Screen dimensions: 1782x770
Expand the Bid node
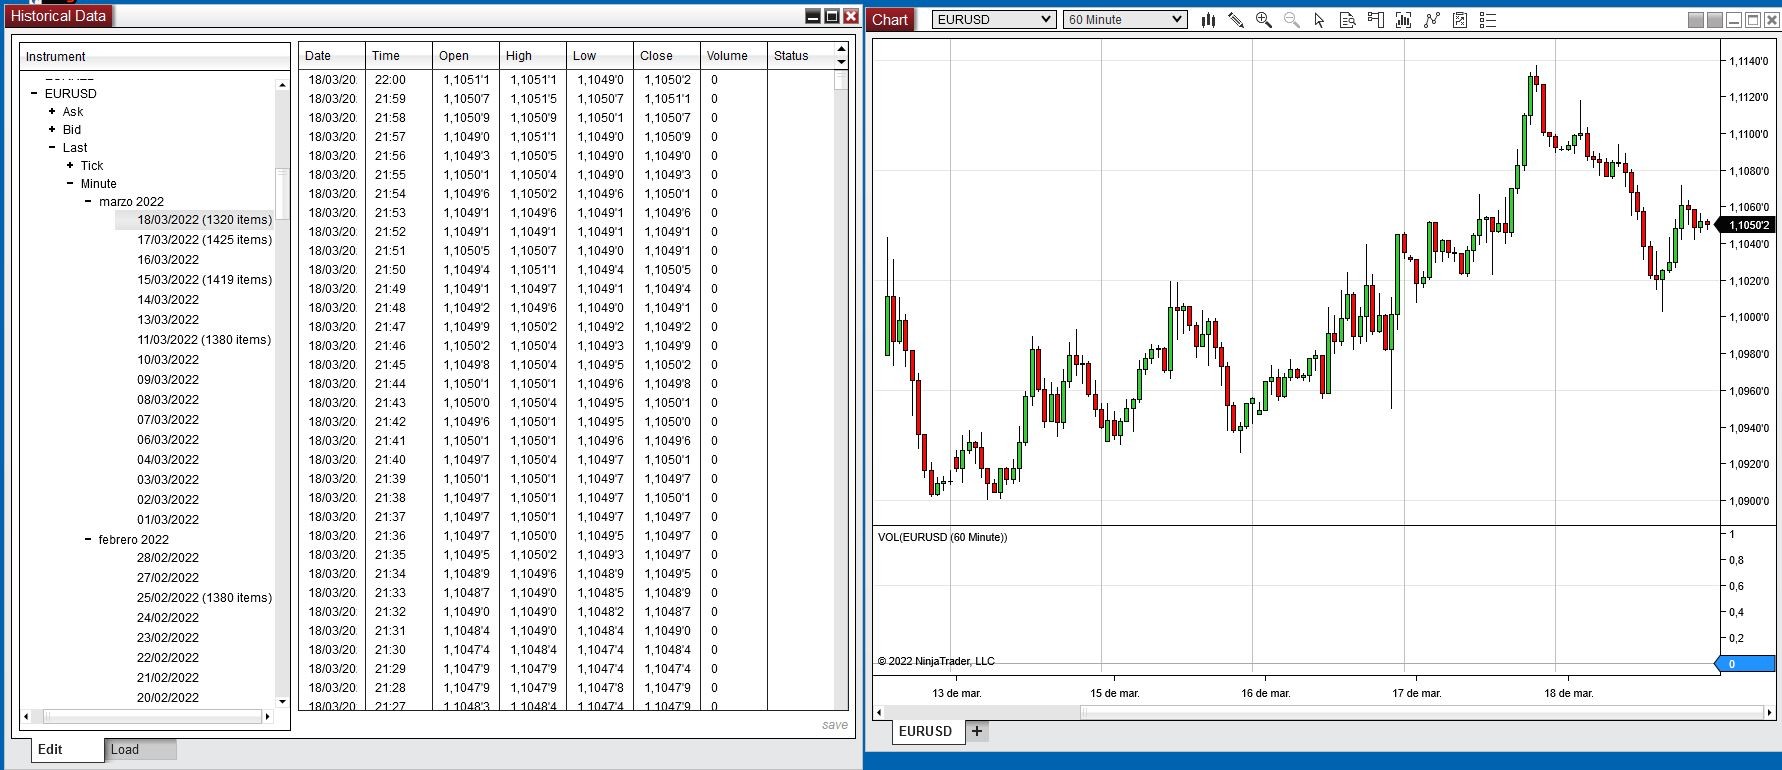[x=52, y=130]
